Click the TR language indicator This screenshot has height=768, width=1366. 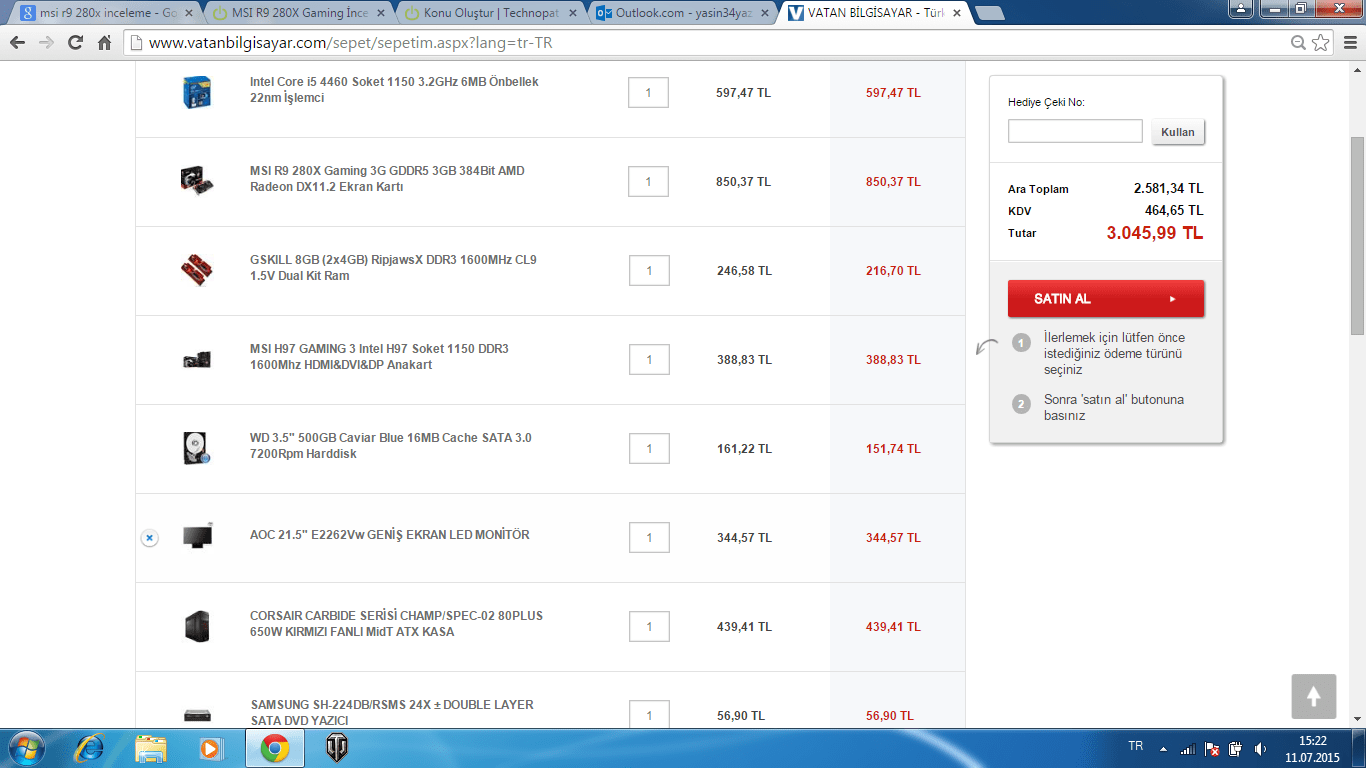1136,747
